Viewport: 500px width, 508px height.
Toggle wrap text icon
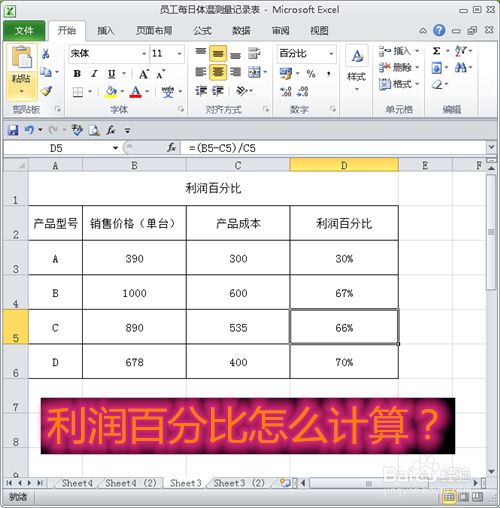pos(254,53)
